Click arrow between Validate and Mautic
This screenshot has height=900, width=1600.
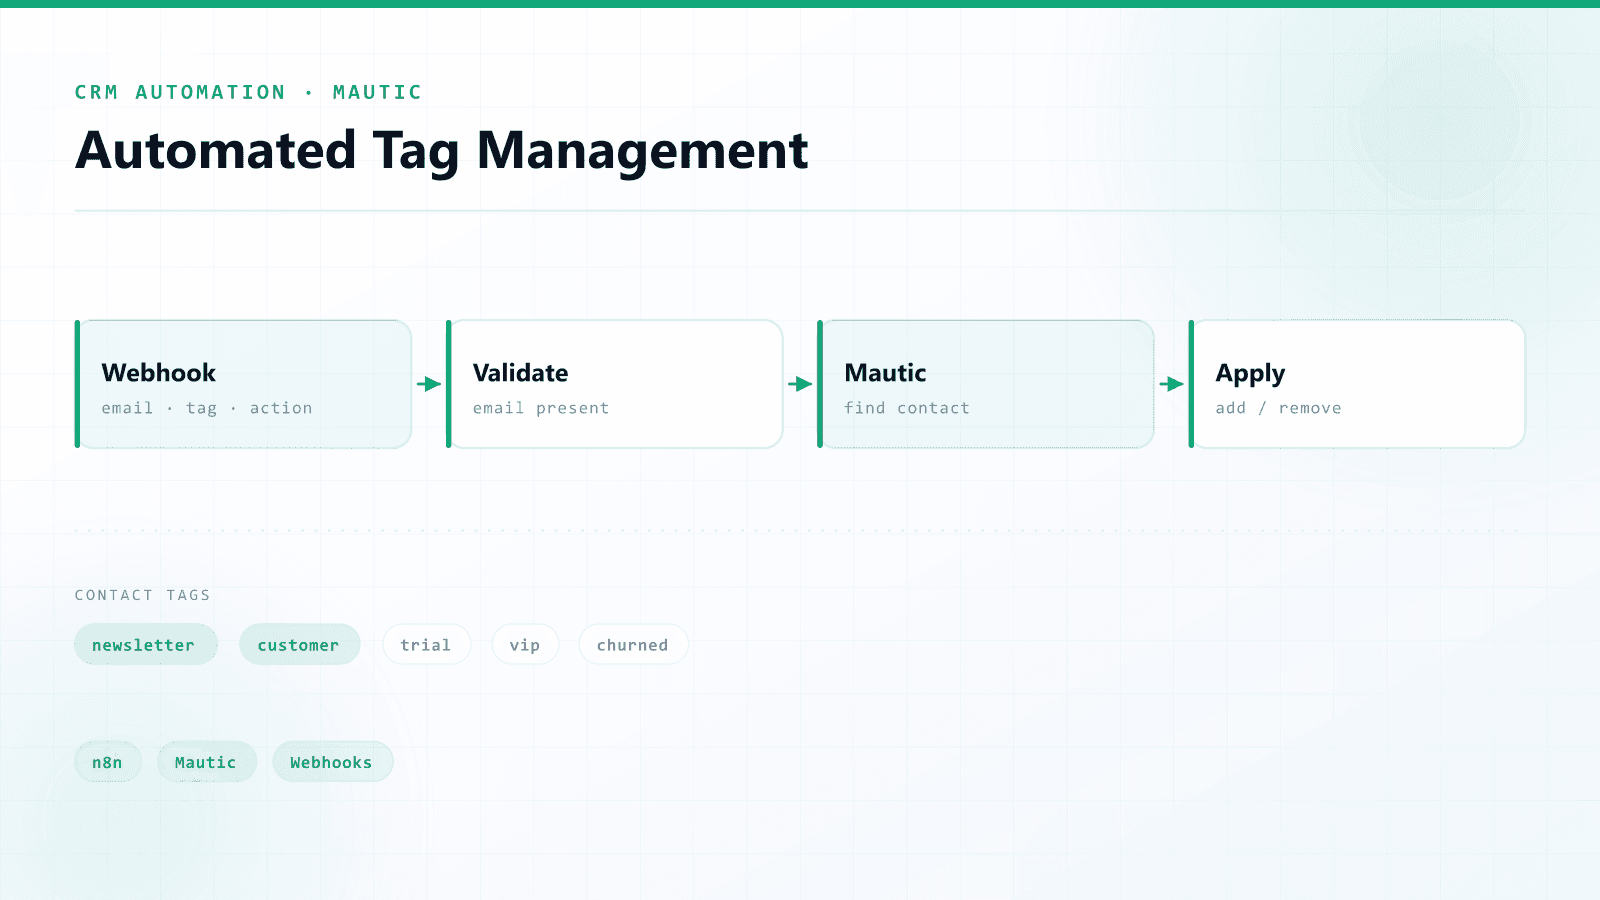[800, 384]
